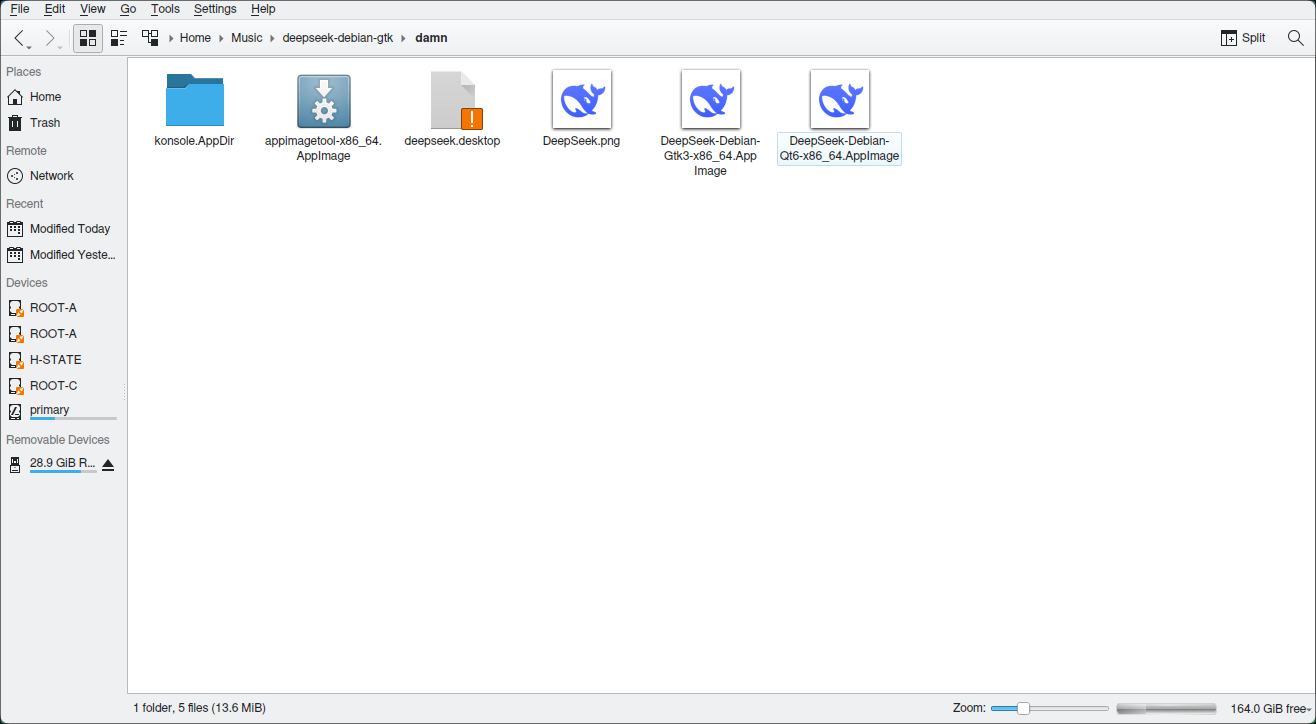Expand arrow between Music and deepseek-debian-gtk
Image resolution: width=1316 pixels, height=724 pixels.
(x=273, y=38)
